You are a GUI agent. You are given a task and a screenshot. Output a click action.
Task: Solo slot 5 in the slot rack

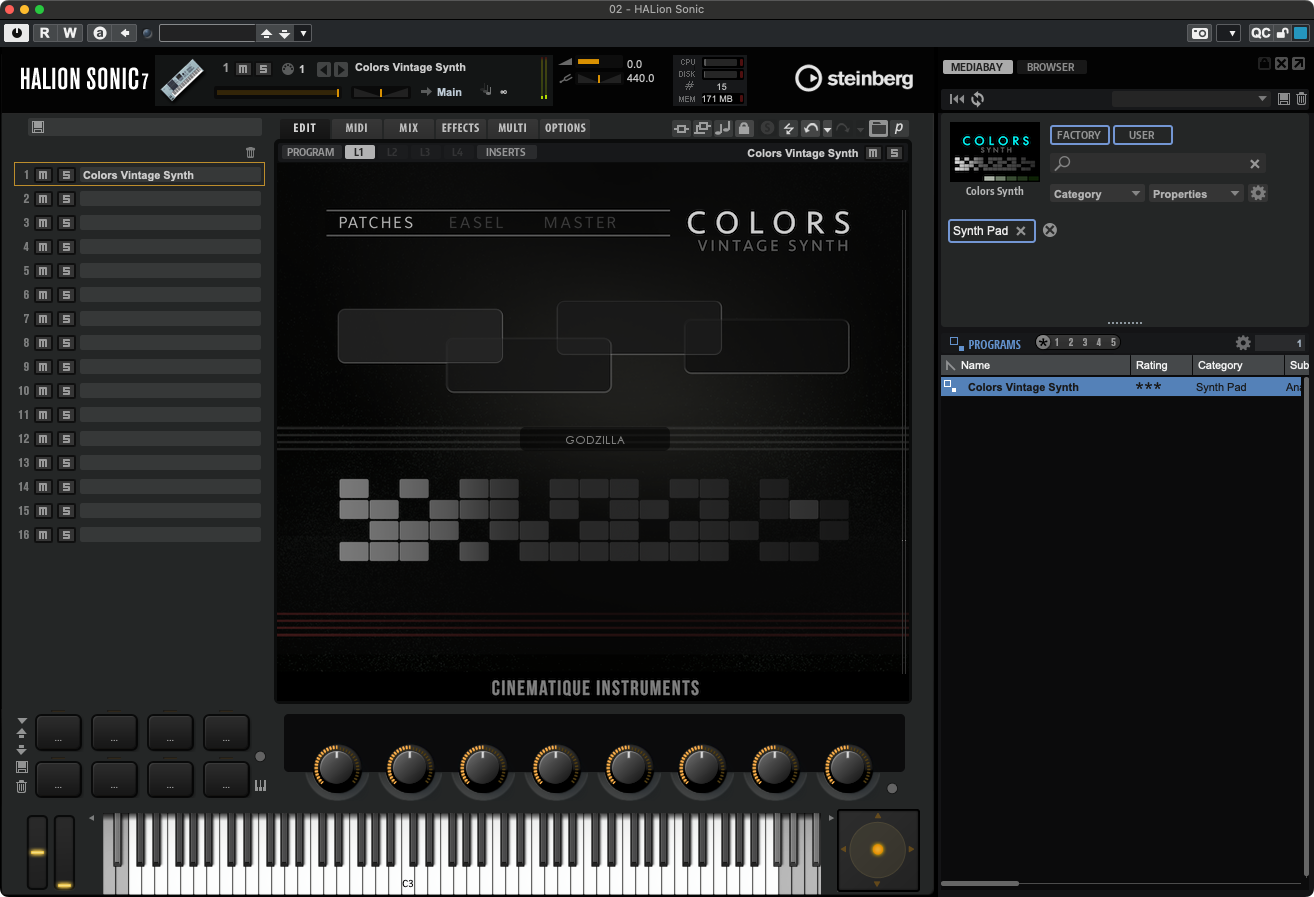click(x=65, y=271)
